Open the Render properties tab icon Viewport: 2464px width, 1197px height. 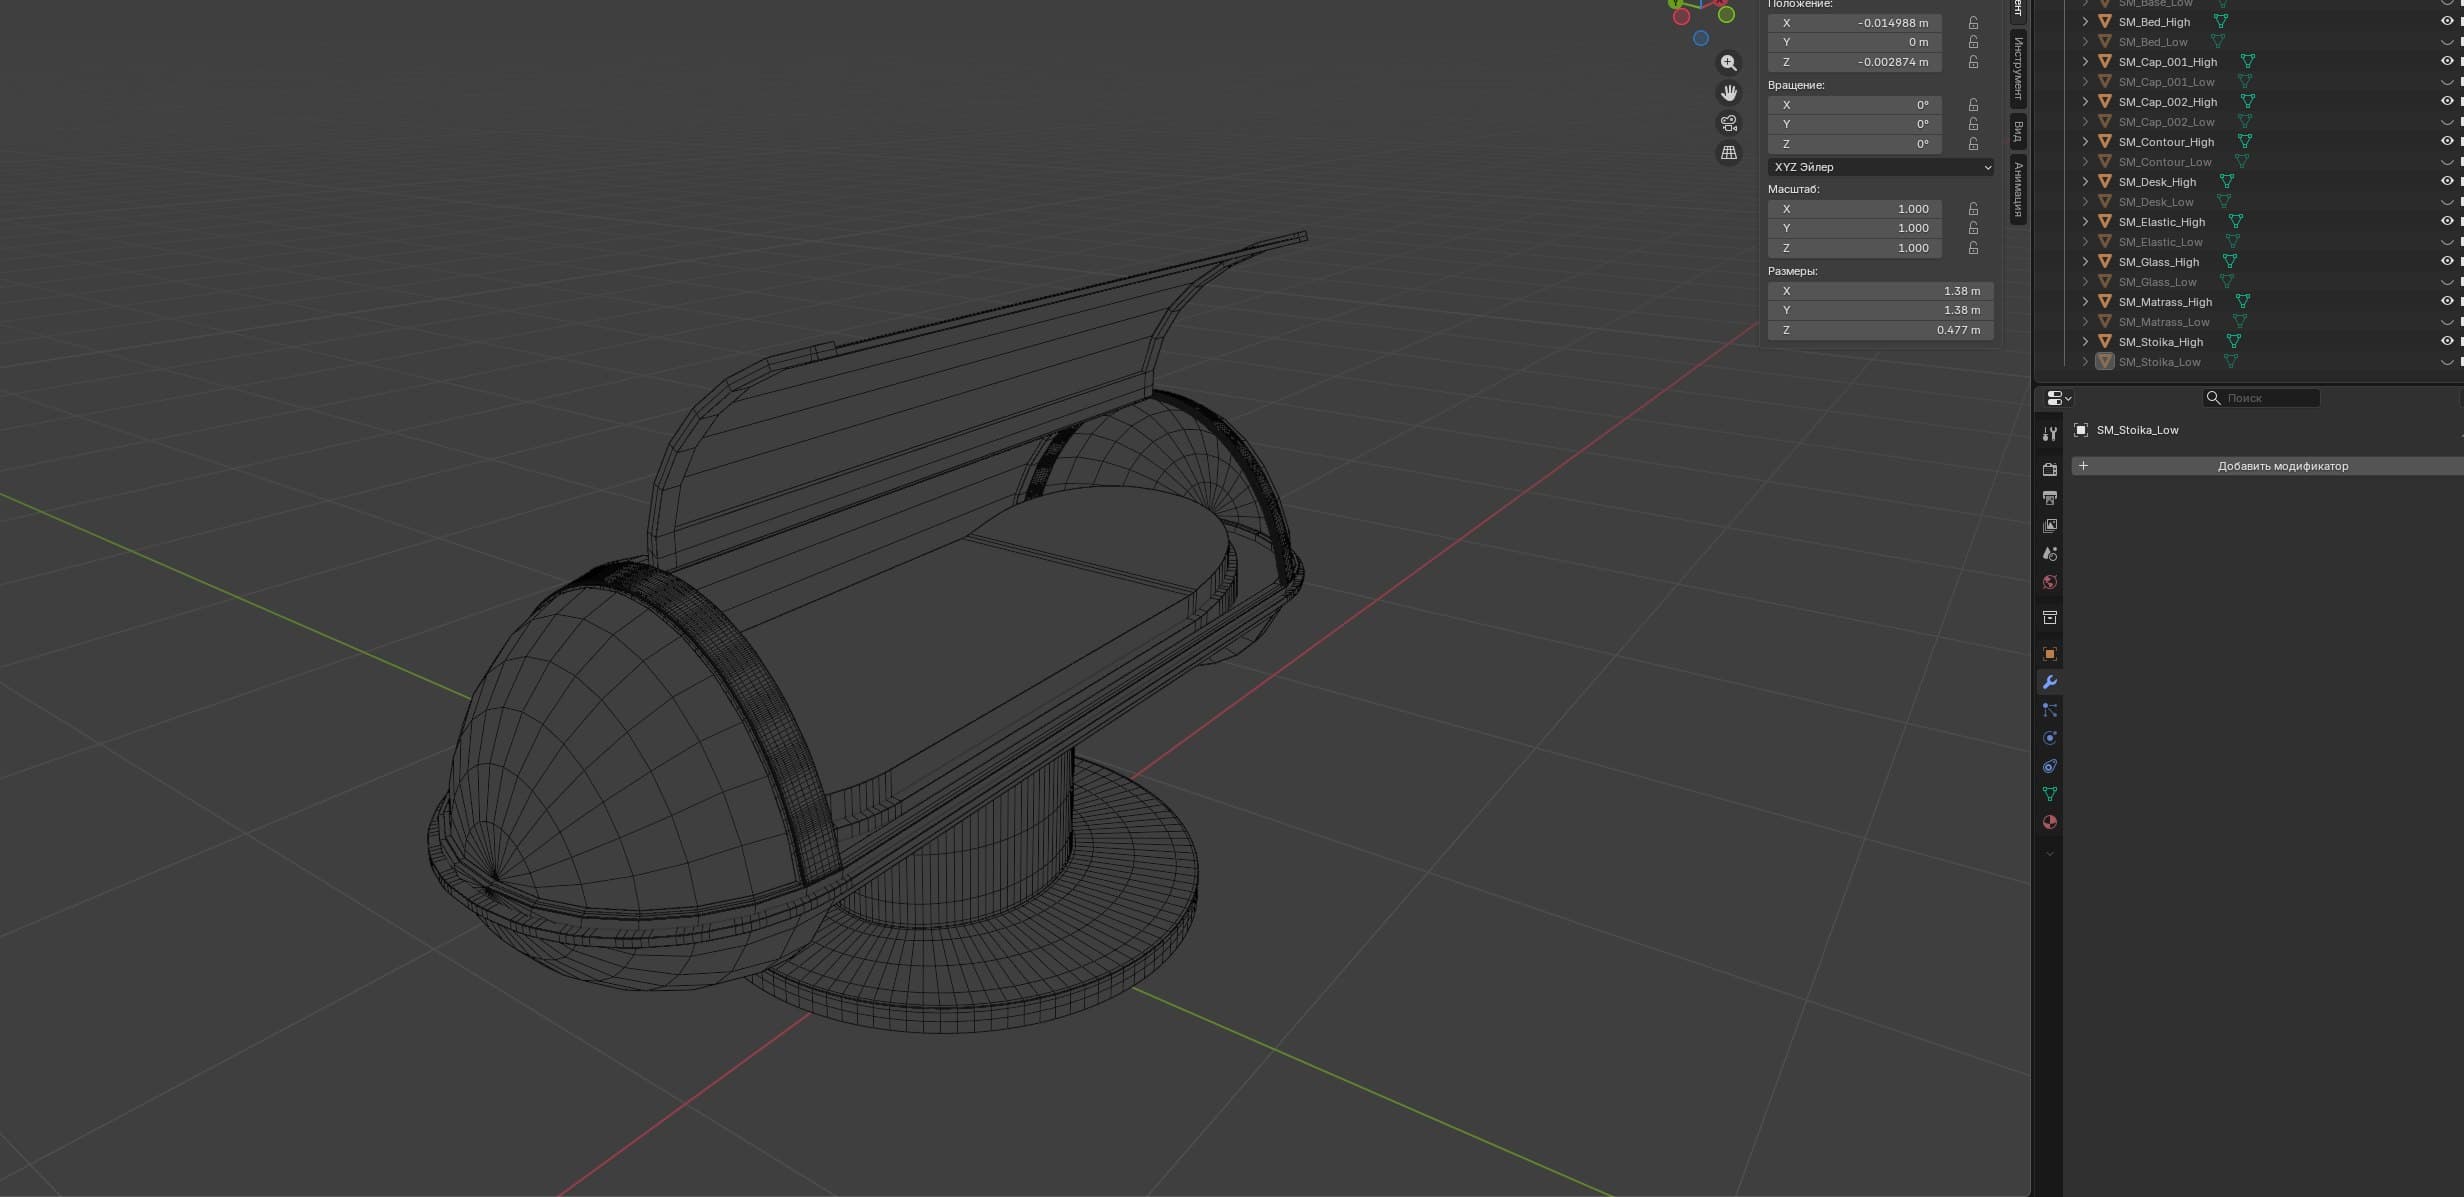click(x=2049, y=469)
